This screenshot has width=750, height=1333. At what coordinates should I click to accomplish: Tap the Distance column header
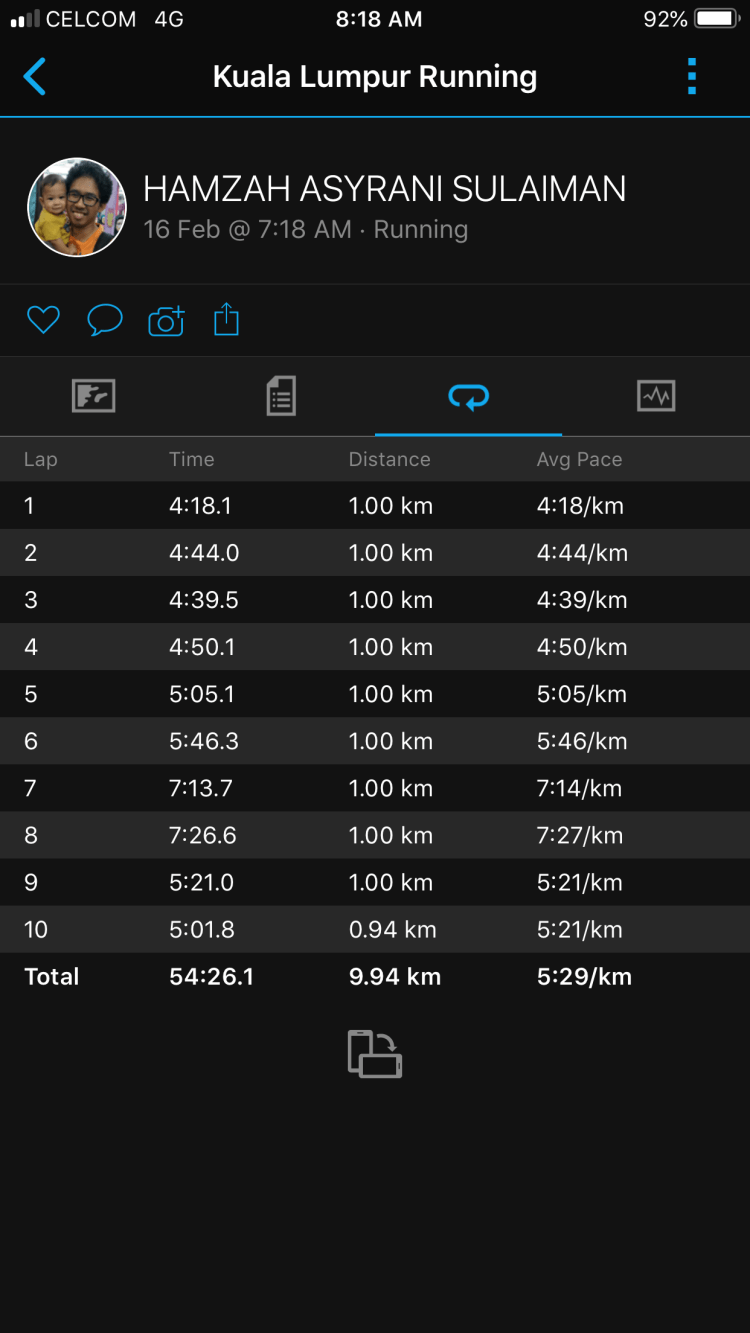point(389,459)
